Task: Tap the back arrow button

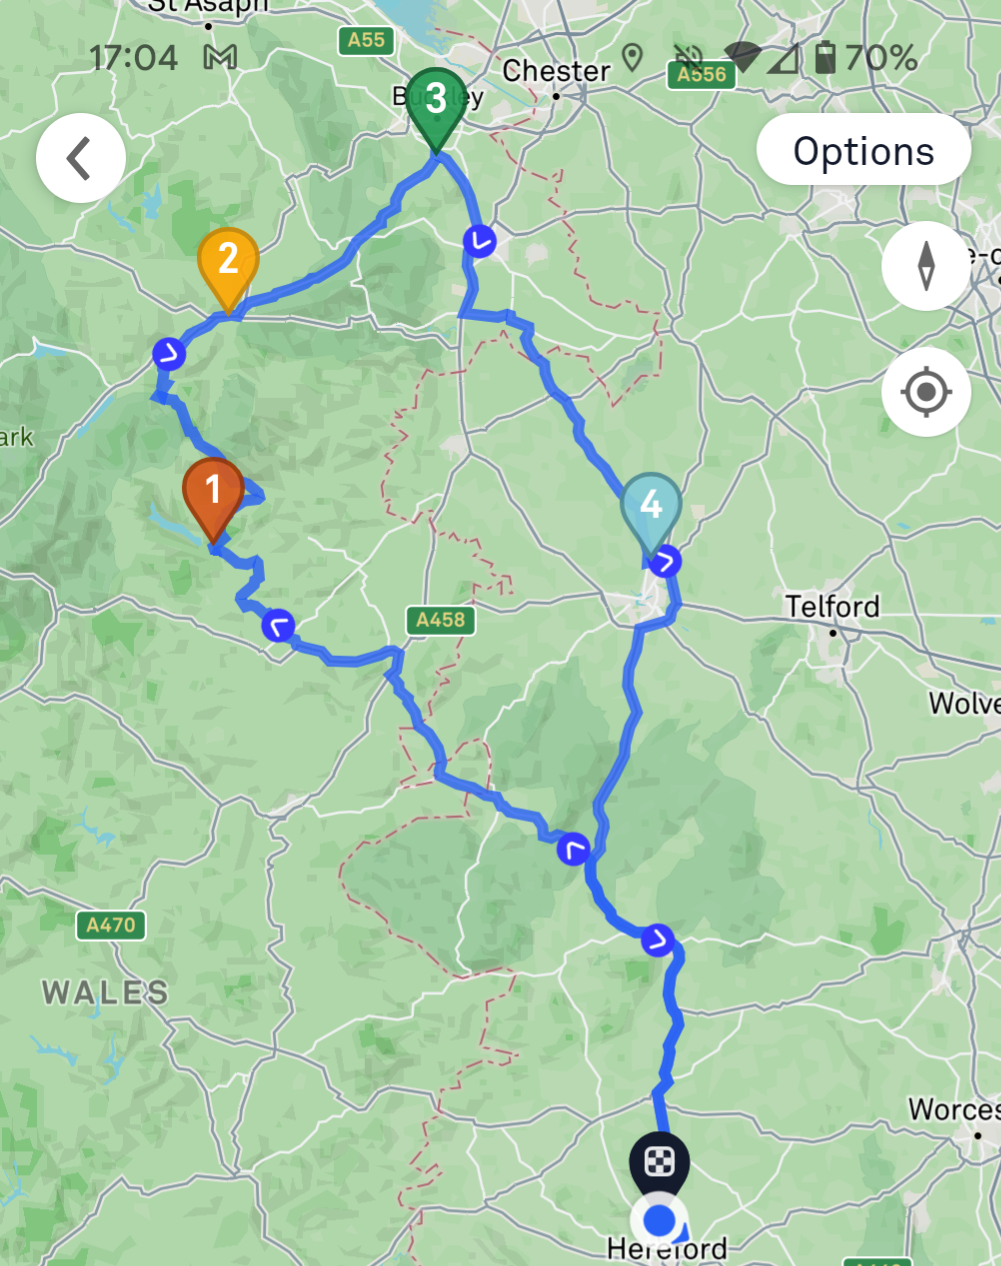Action: pos(81,158)
